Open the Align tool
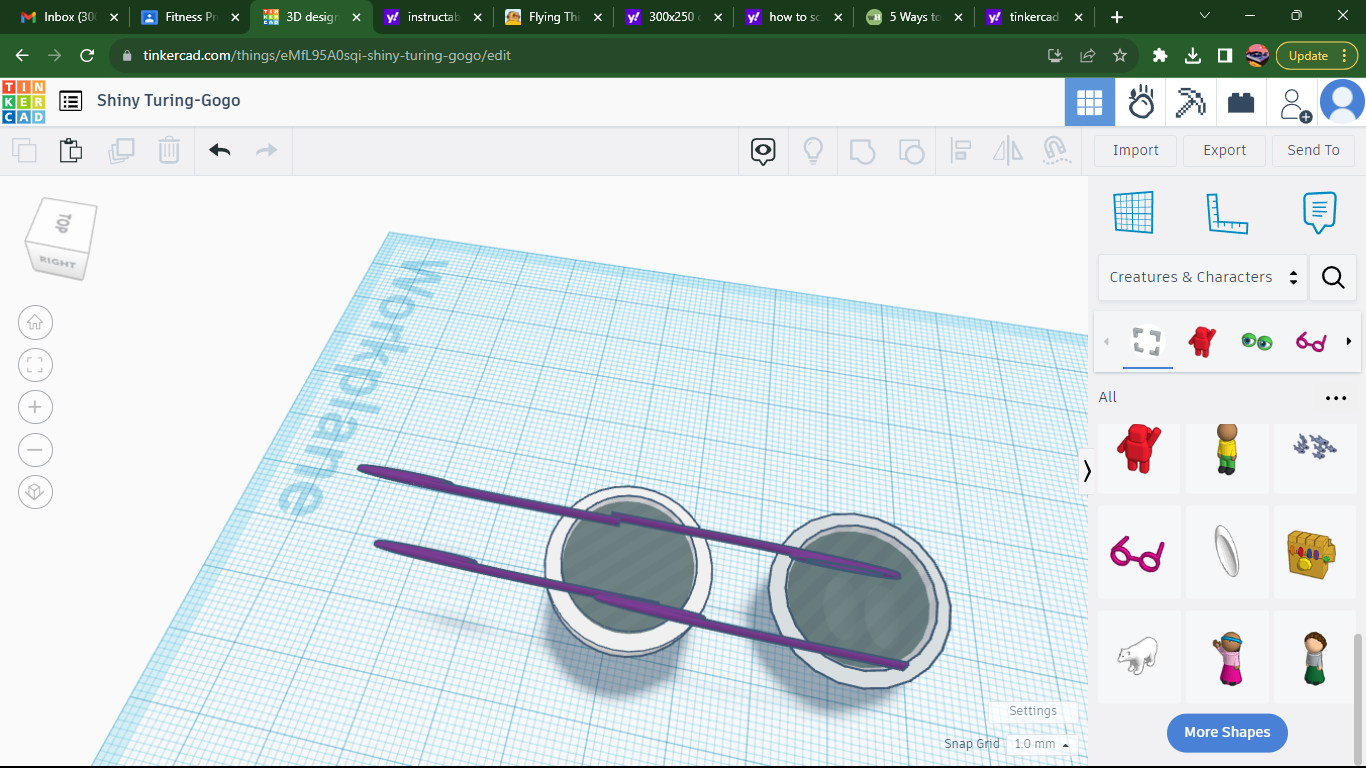This screenshot has height=768, width=1366. coord(960,150)
